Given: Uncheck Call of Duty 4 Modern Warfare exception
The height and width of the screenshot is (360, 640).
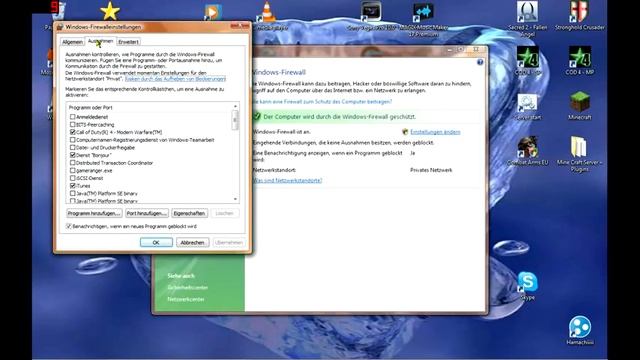Looking at the screenshot, I should click(73, 132).
